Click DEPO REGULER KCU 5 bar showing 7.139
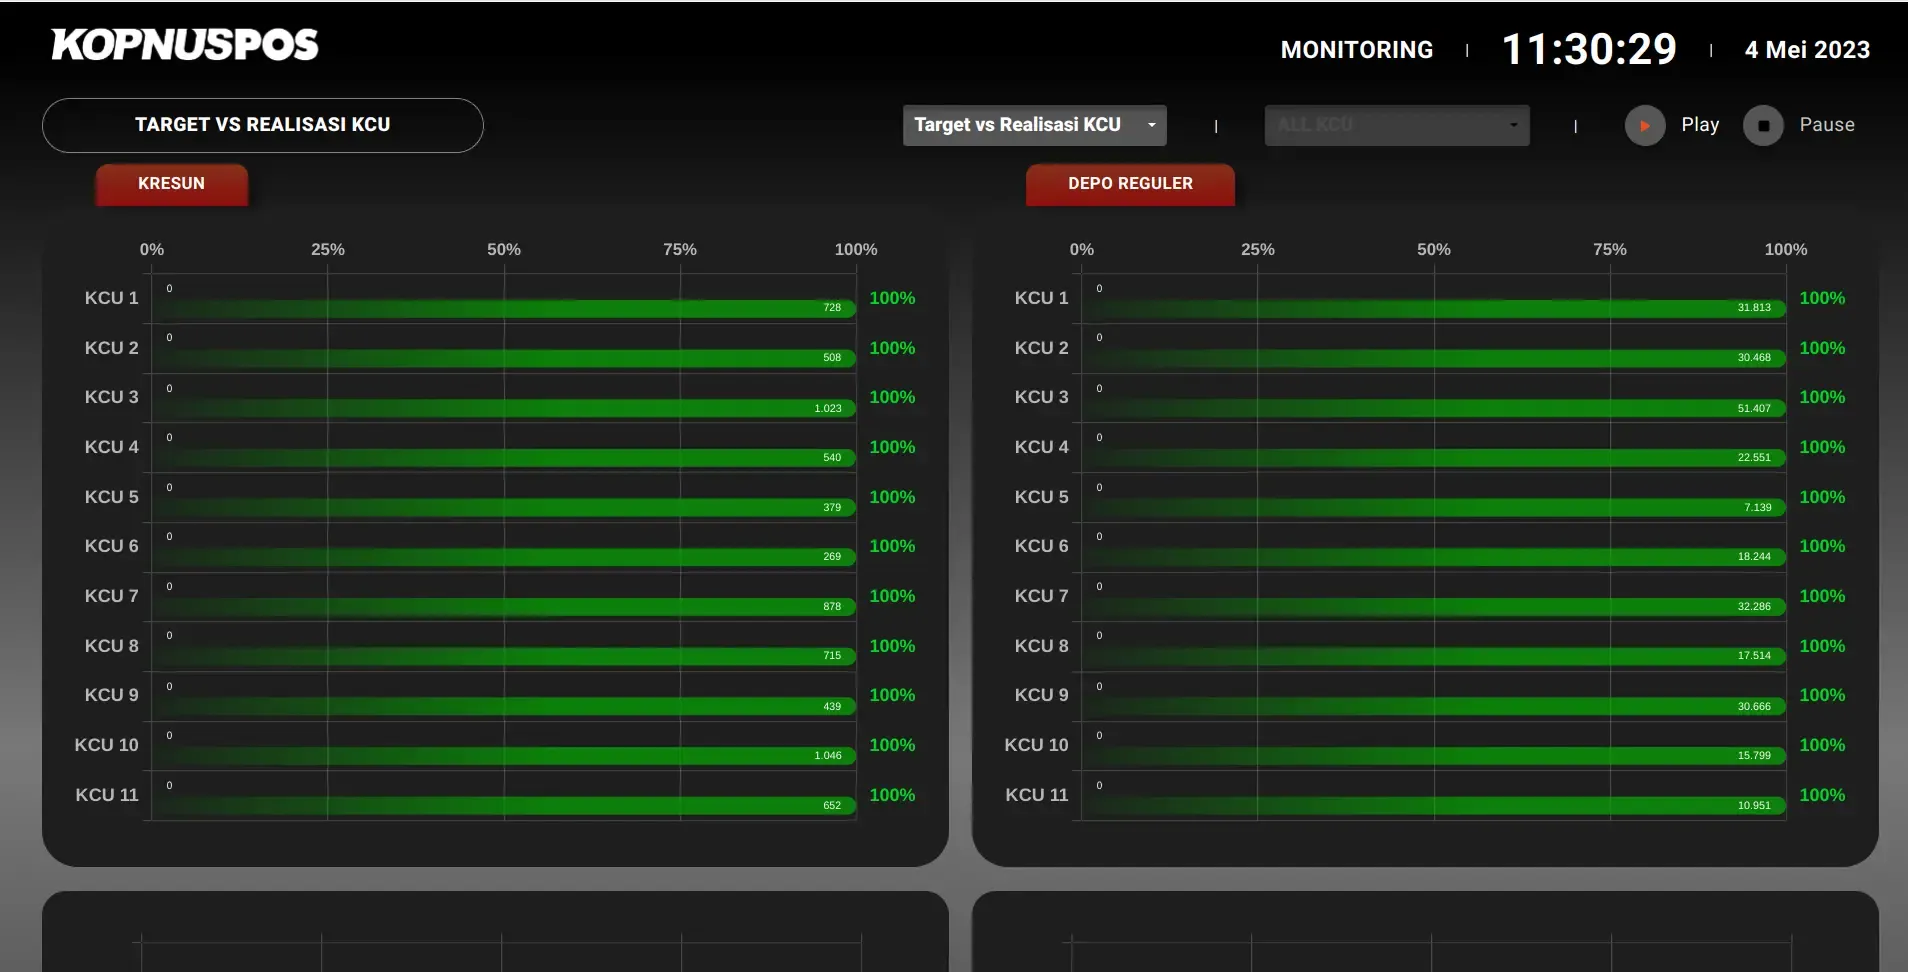 click(x=1434, y=507)
